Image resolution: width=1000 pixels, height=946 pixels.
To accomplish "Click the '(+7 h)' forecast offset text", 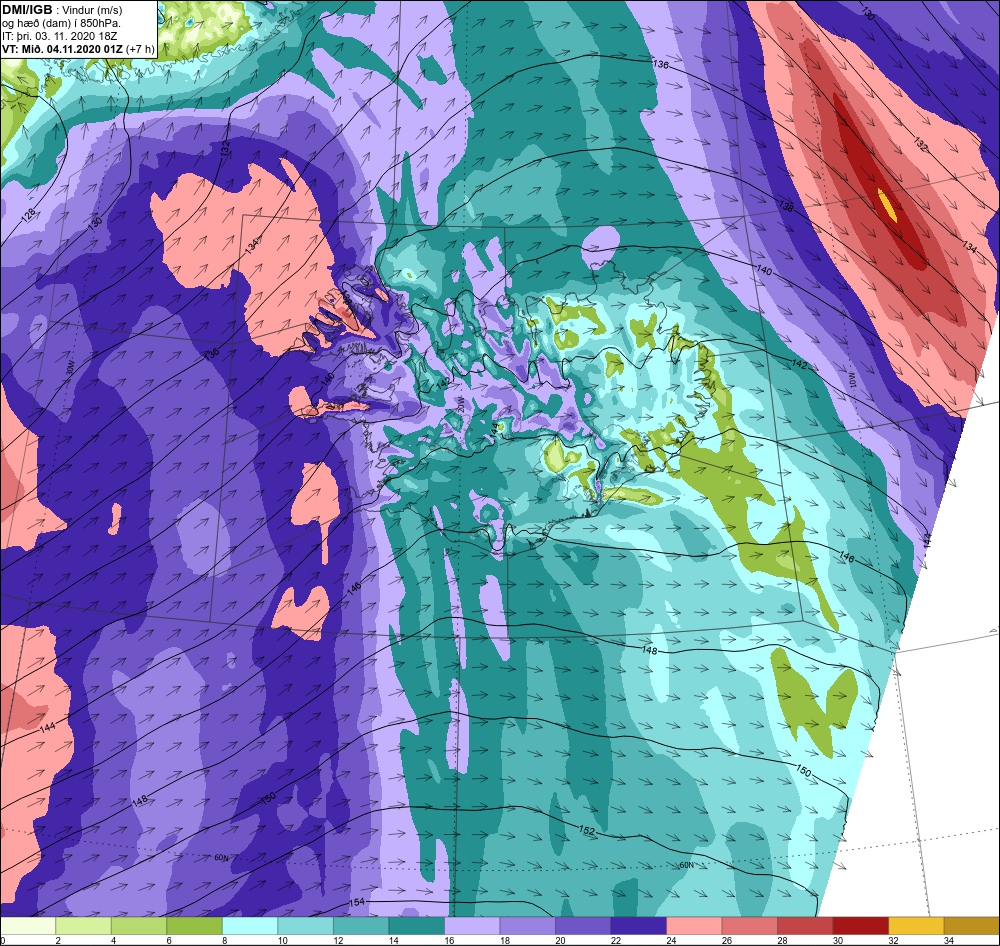I will coord(140,49).
